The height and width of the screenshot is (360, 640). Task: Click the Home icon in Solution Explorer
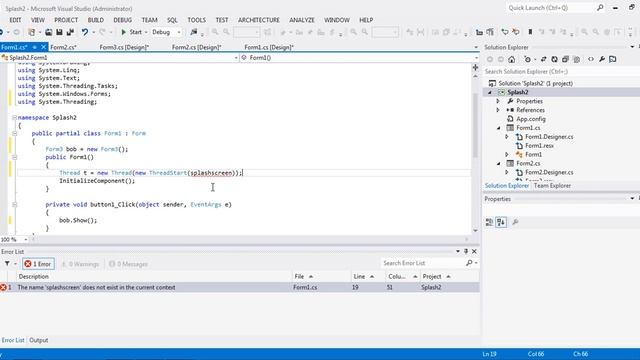pos(511,59)
